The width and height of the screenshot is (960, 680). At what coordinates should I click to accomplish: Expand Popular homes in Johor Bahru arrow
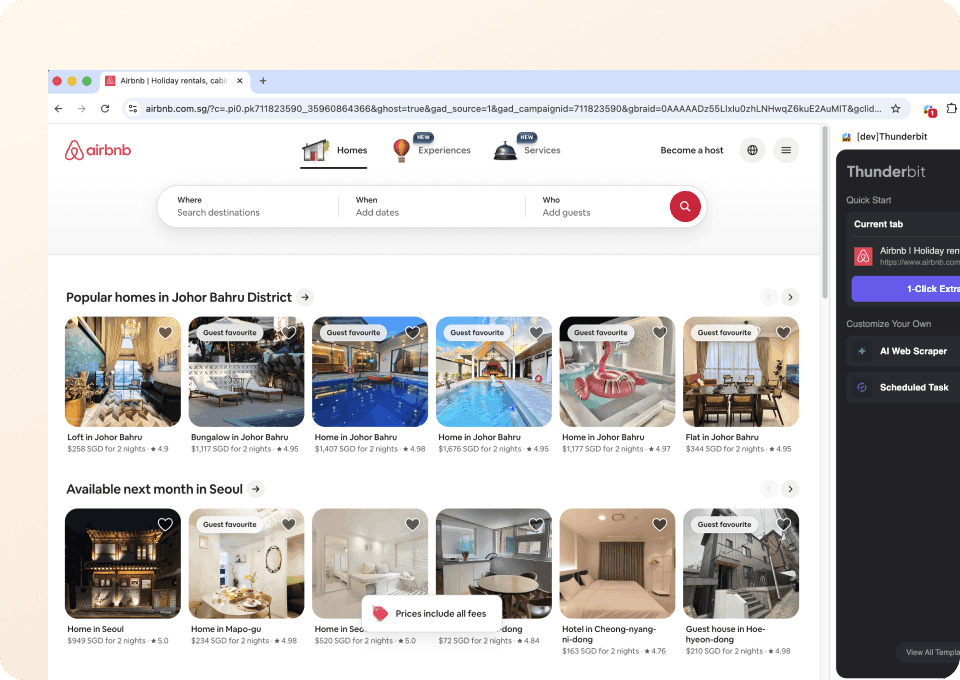point(305,297)
